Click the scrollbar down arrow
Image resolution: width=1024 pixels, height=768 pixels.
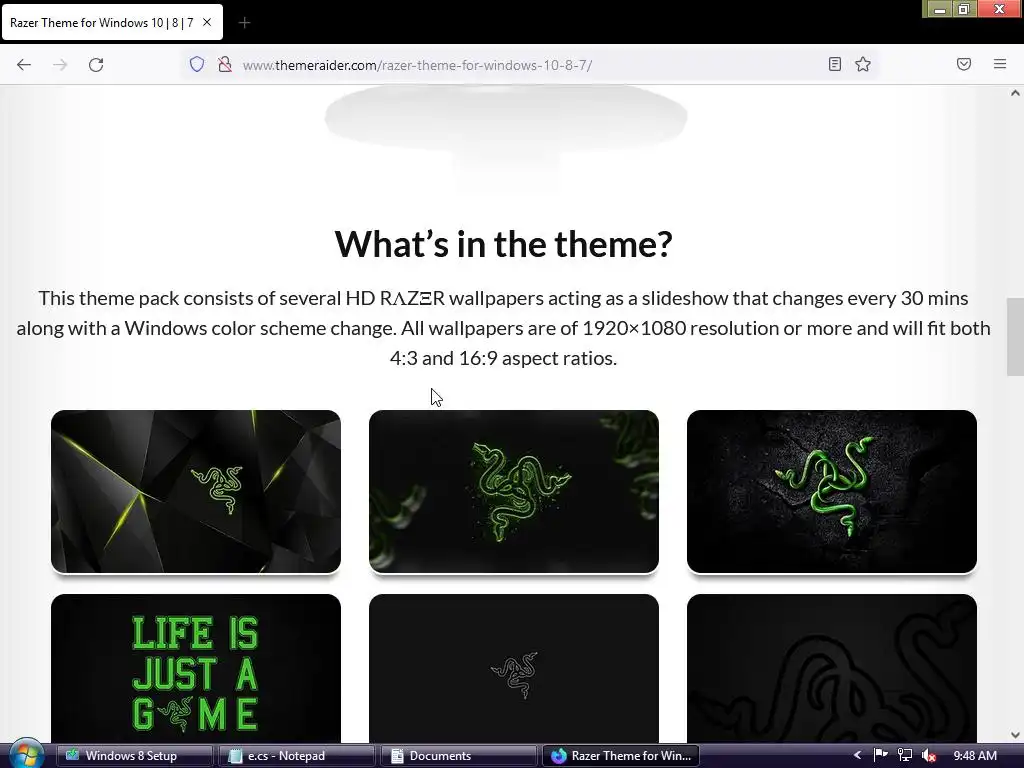(x=1015, y=735)
